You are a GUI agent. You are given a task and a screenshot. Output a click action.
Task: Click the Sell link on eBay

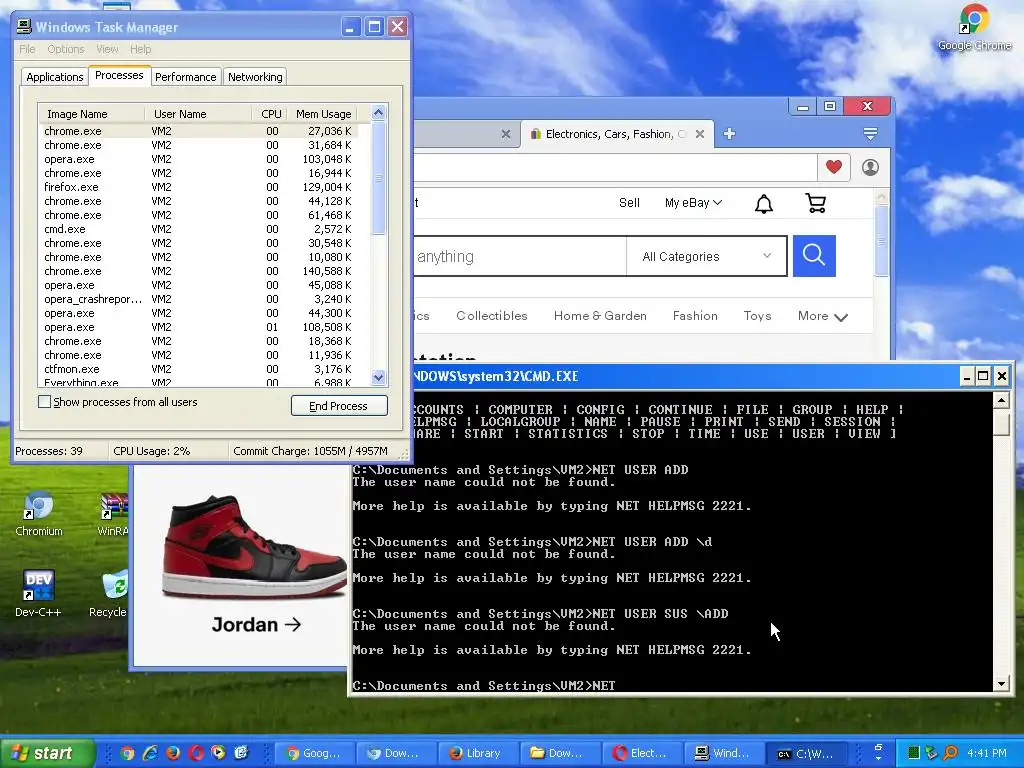[x=629, y=203]
